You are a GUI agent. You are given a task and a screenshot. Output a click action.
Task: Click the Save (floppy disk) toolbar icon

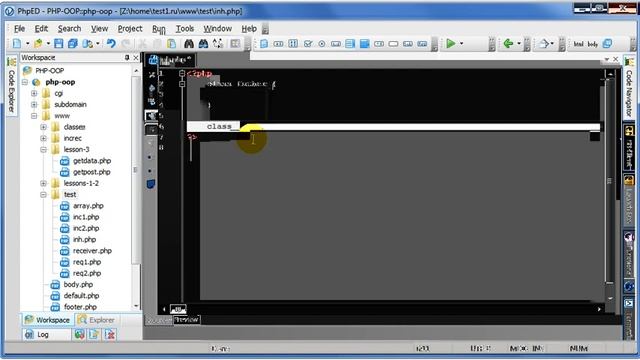[59, 43]
